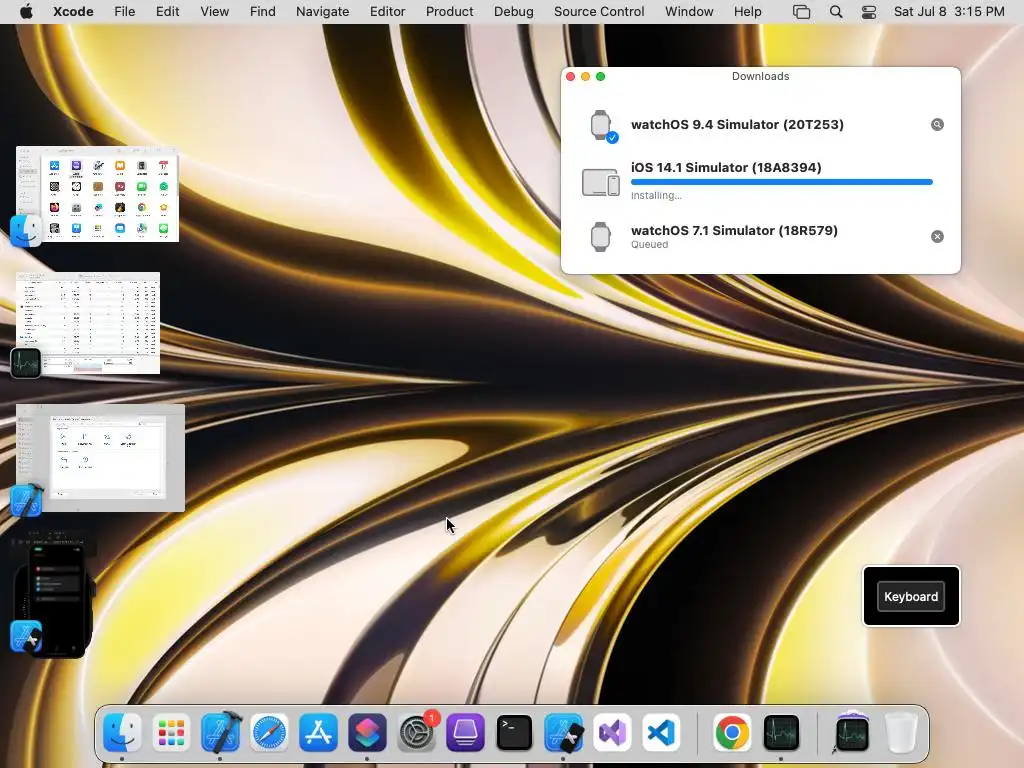The image size is (1024, 768).
Task: Click the watchOS 7.1 watch device icon
Action: 601,236
